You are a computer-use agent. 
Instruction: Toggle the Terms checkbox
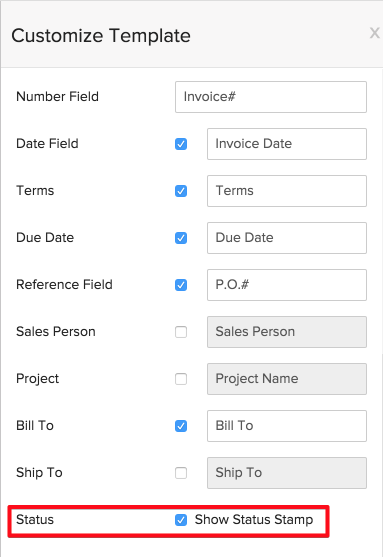181,191
